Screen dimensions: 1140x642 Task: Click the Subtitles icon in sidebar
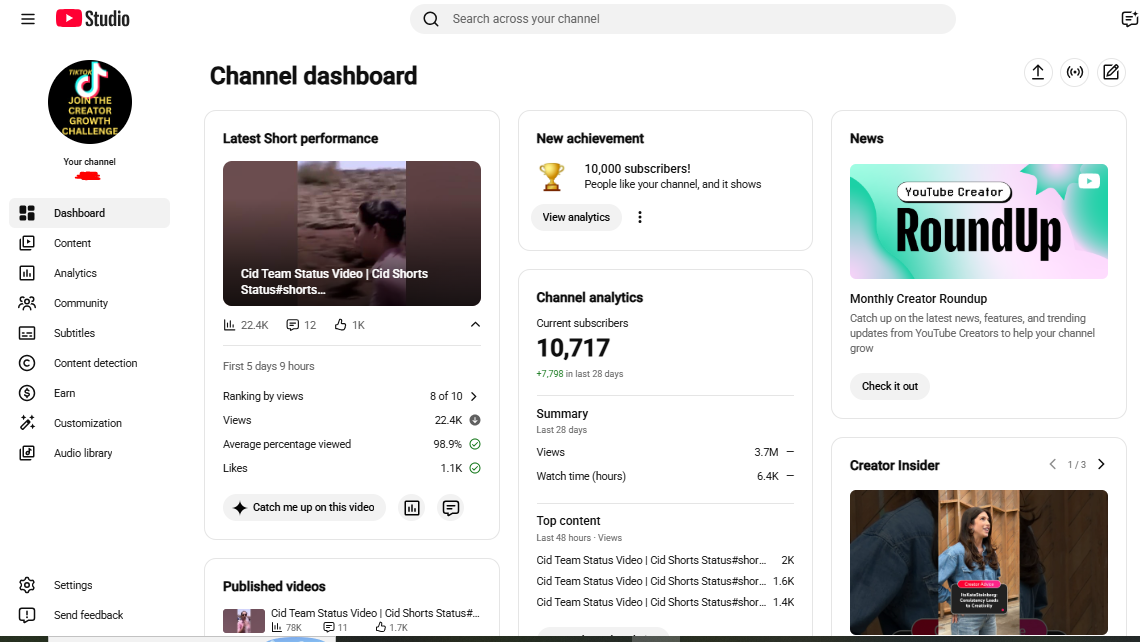(27, 333)
